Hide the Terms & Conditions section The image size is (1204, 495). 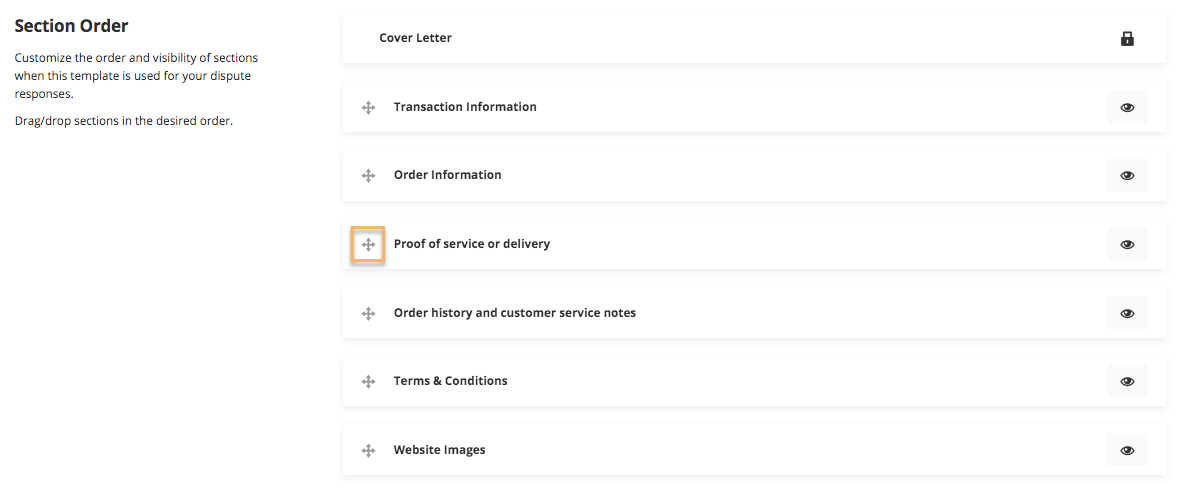pyautogui.click(x=1127, y=381)
